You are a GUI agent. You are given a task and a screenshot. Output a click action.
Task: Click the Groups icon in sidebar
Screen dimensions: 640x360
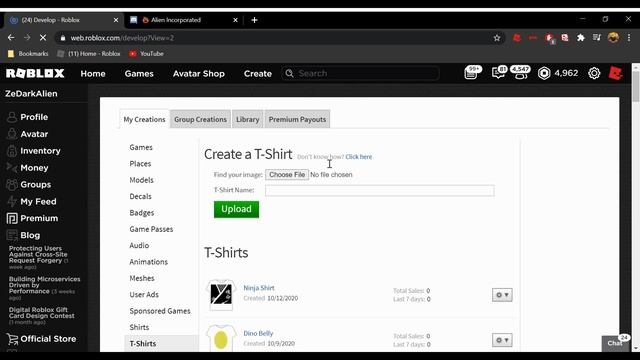coord(12,184)
